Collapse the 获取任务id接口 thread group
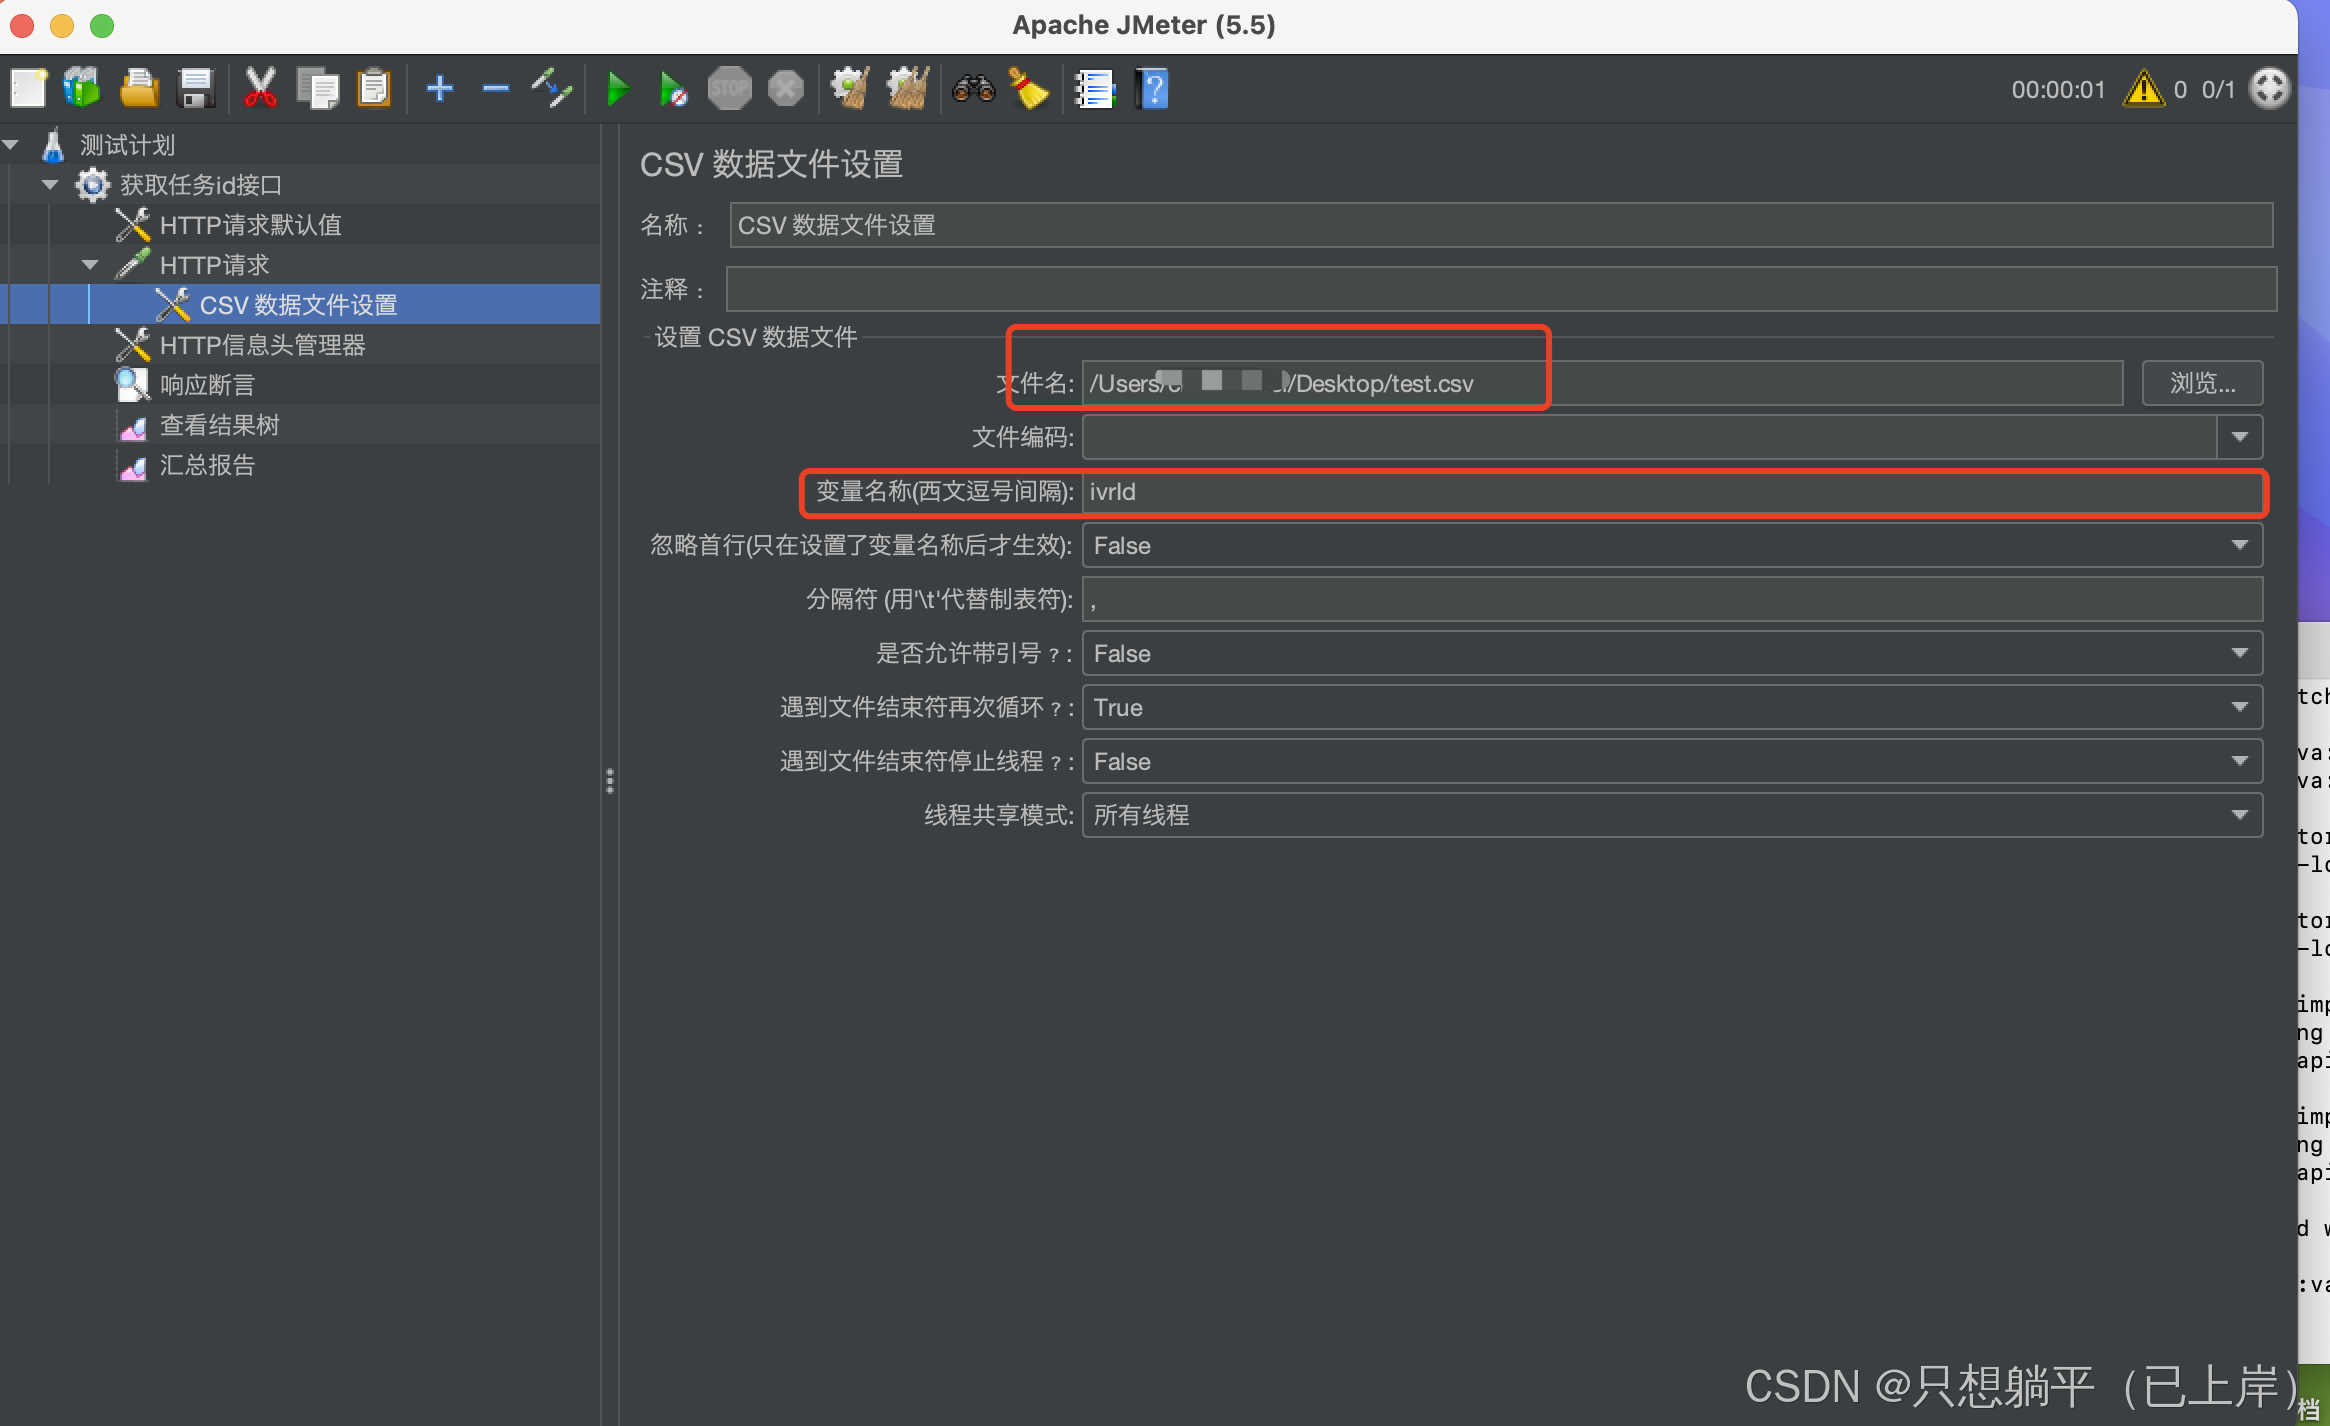 [x=50, y=185]
